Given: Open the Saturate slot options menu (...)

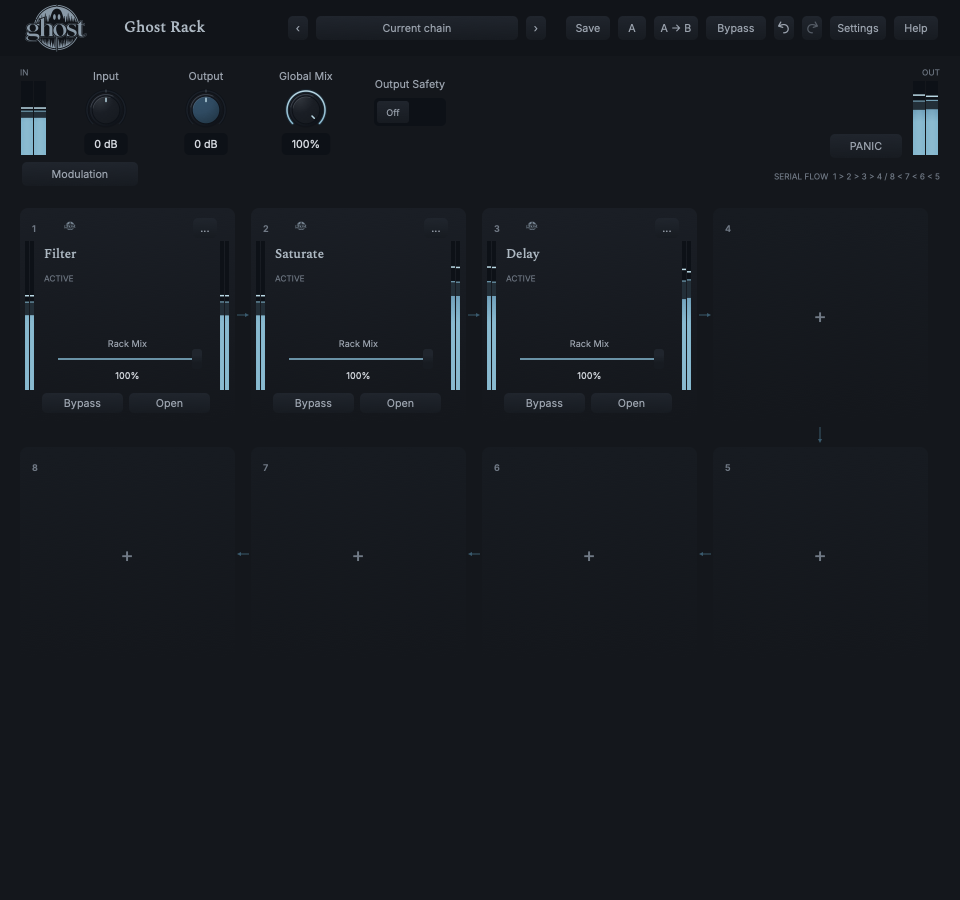Looking at the screenshot, I should pyautogui.click(x=435, y=228).
